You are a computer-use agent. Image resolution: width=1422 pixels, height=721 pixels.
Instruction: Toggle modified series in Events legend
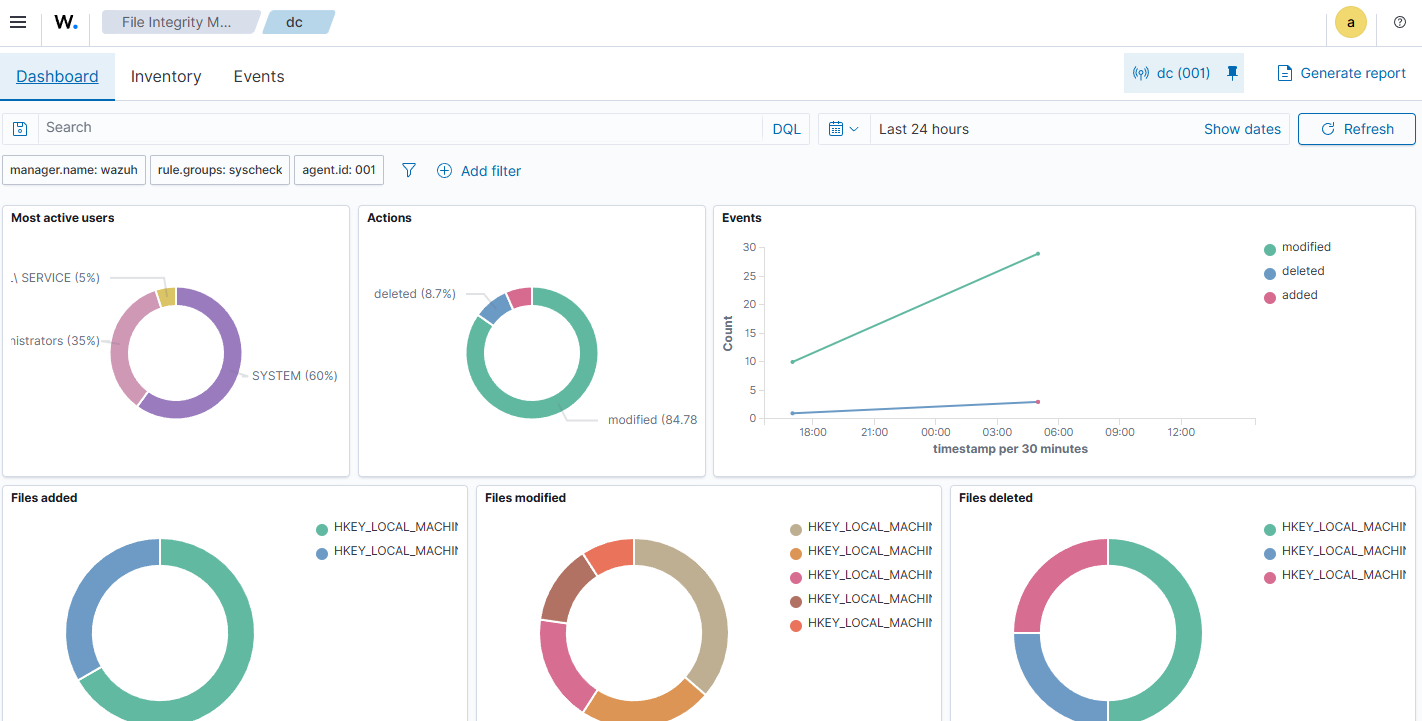(1306, 247)
